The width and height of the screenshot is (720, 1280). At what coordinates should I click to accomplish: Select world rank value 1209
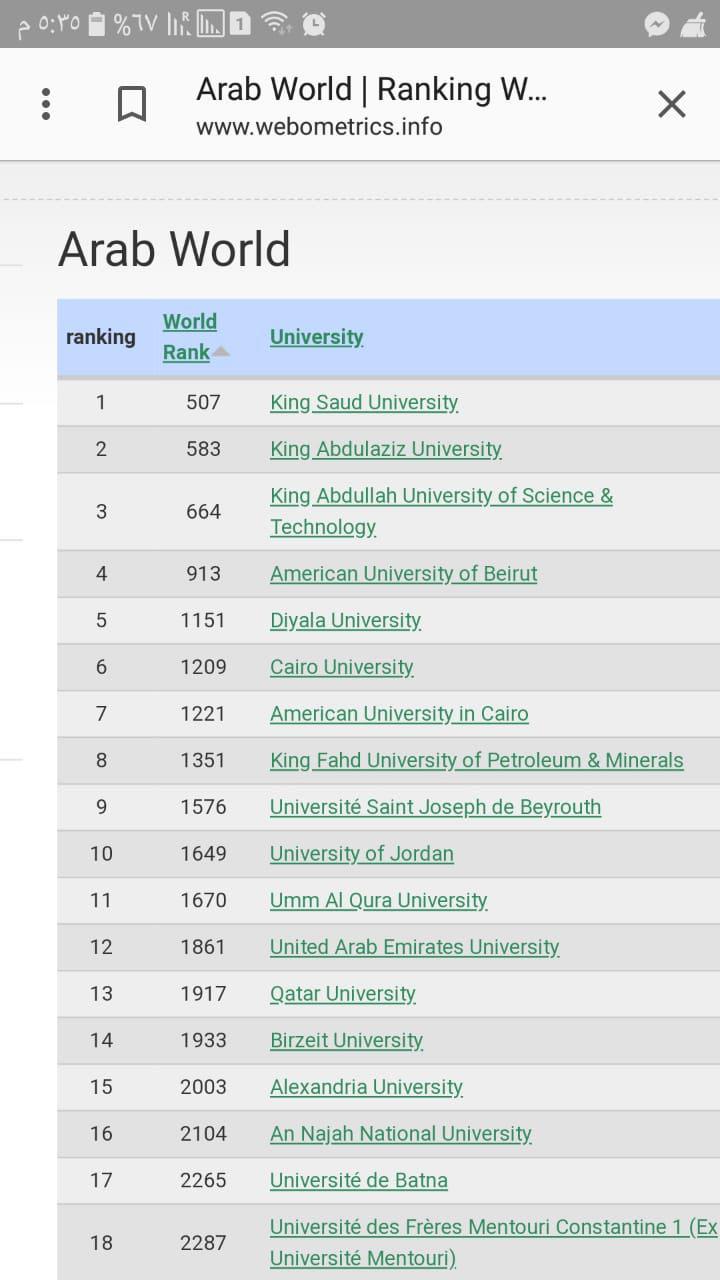[203, 667]
